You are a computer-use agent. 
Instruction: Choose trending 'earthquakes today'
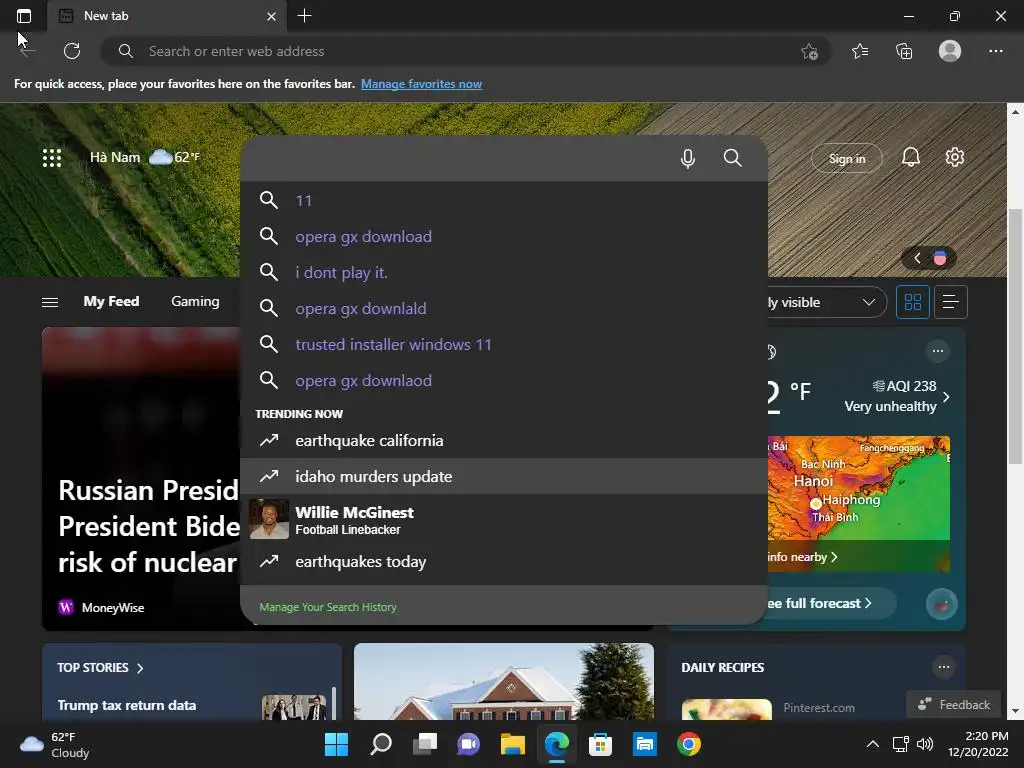(504, 561)
